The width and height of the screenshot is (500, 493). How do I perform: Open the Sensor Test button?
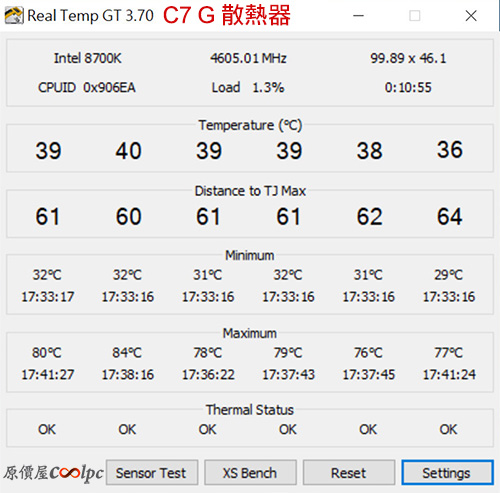(x=152, y=473)
